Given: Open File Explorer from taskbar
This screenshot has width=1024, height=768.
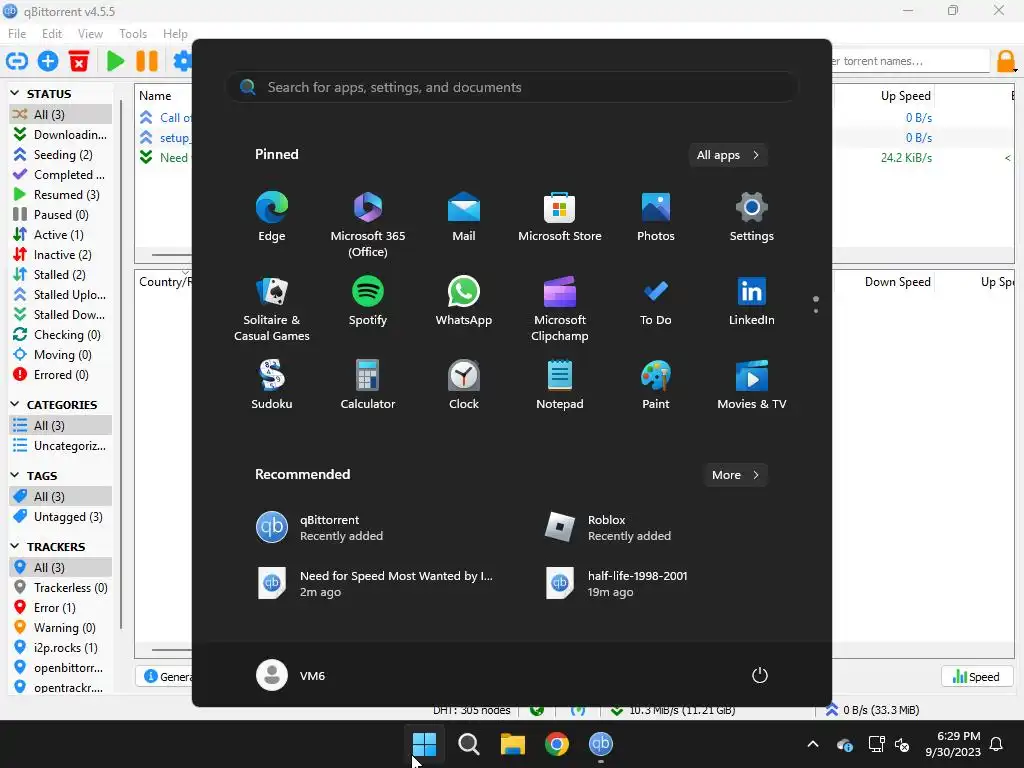Looking at the screenshot, I should click(x=513, y=743).
